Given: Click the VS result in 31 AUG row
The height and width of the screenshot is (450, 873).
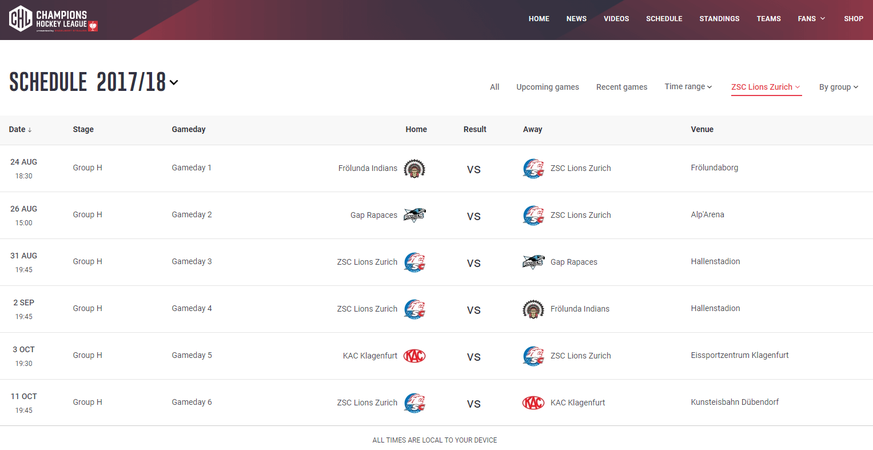Looking at the screenshot, I should (474, 263).
